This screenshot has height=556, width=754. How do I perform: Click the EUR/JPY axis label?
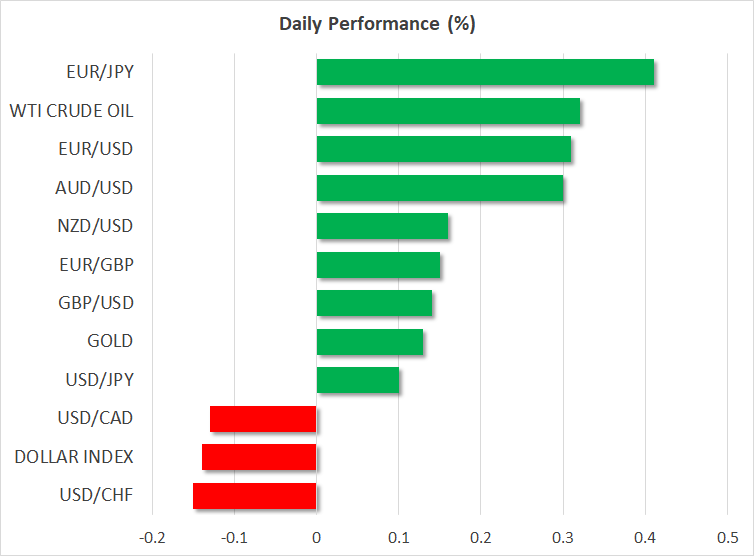99,72
